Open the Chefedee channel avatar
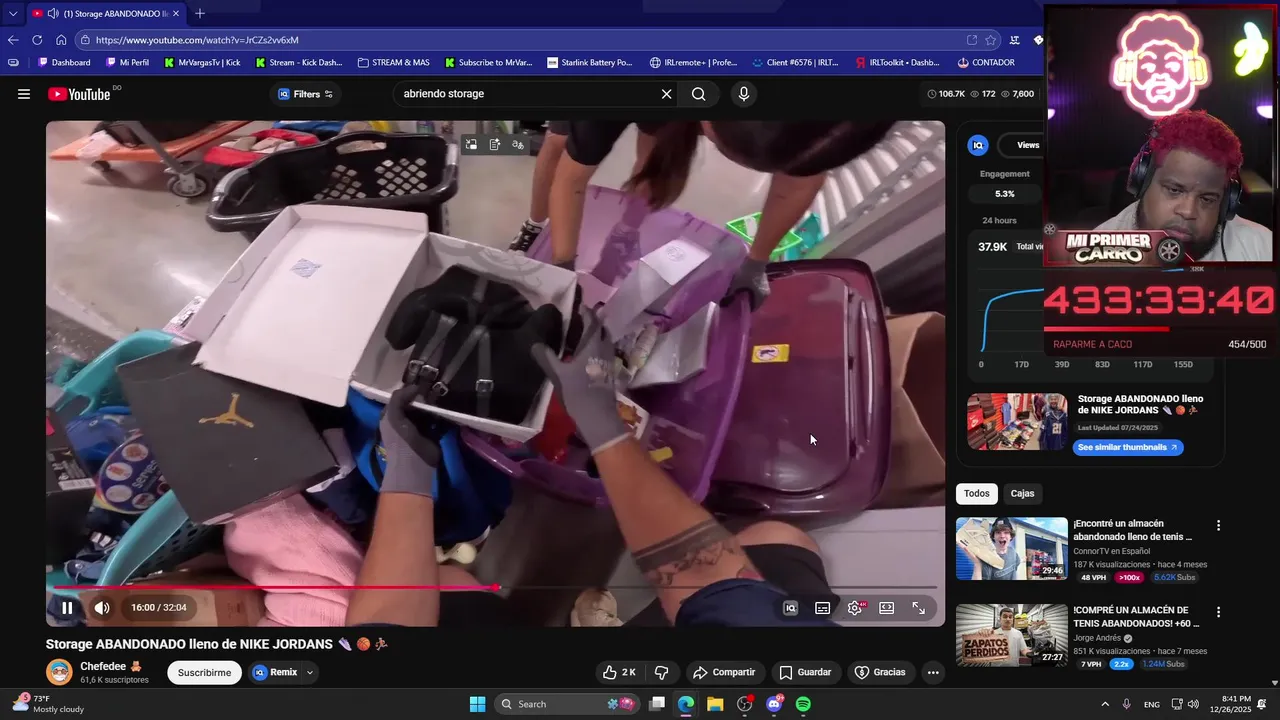Viewport: 1280px width, 720px height. tap(59, 672)
